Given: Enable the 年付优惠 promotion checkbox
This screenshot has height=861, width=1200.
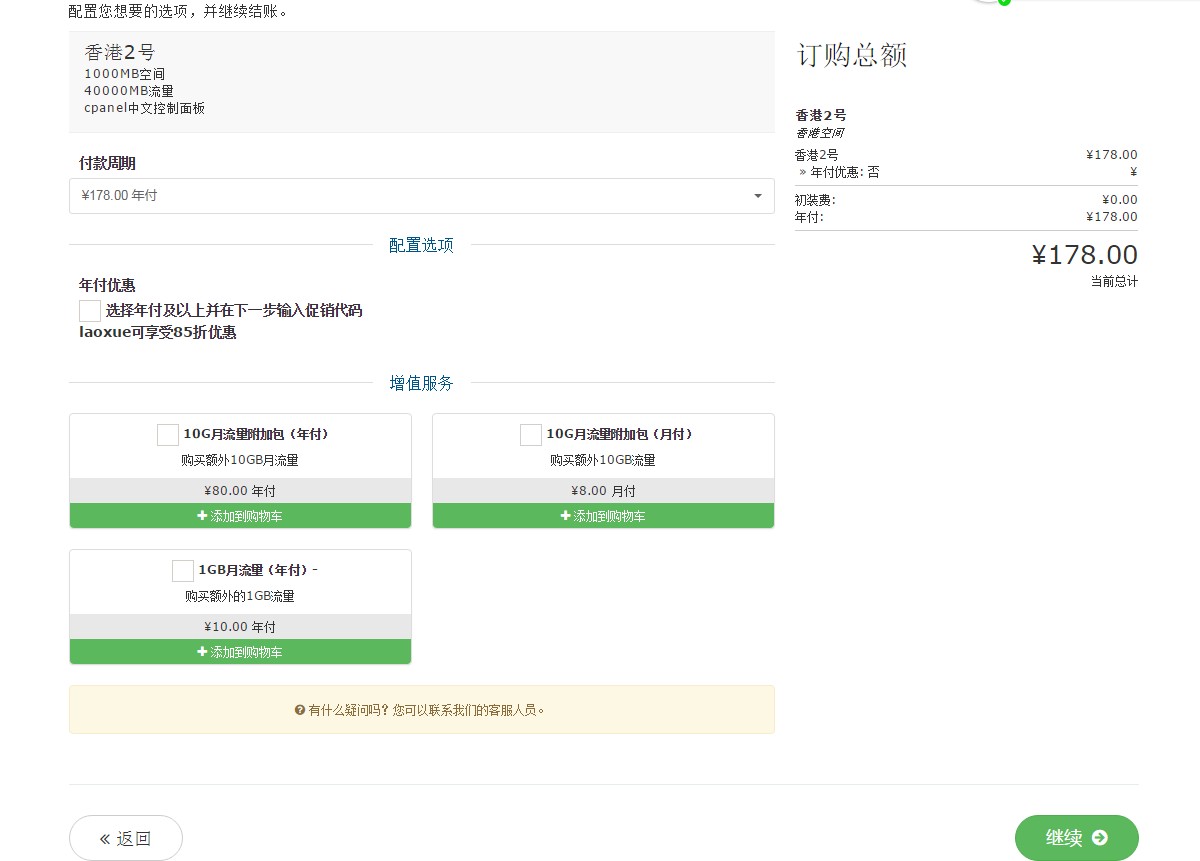Looking at the screenshot, I should point(89,310).
